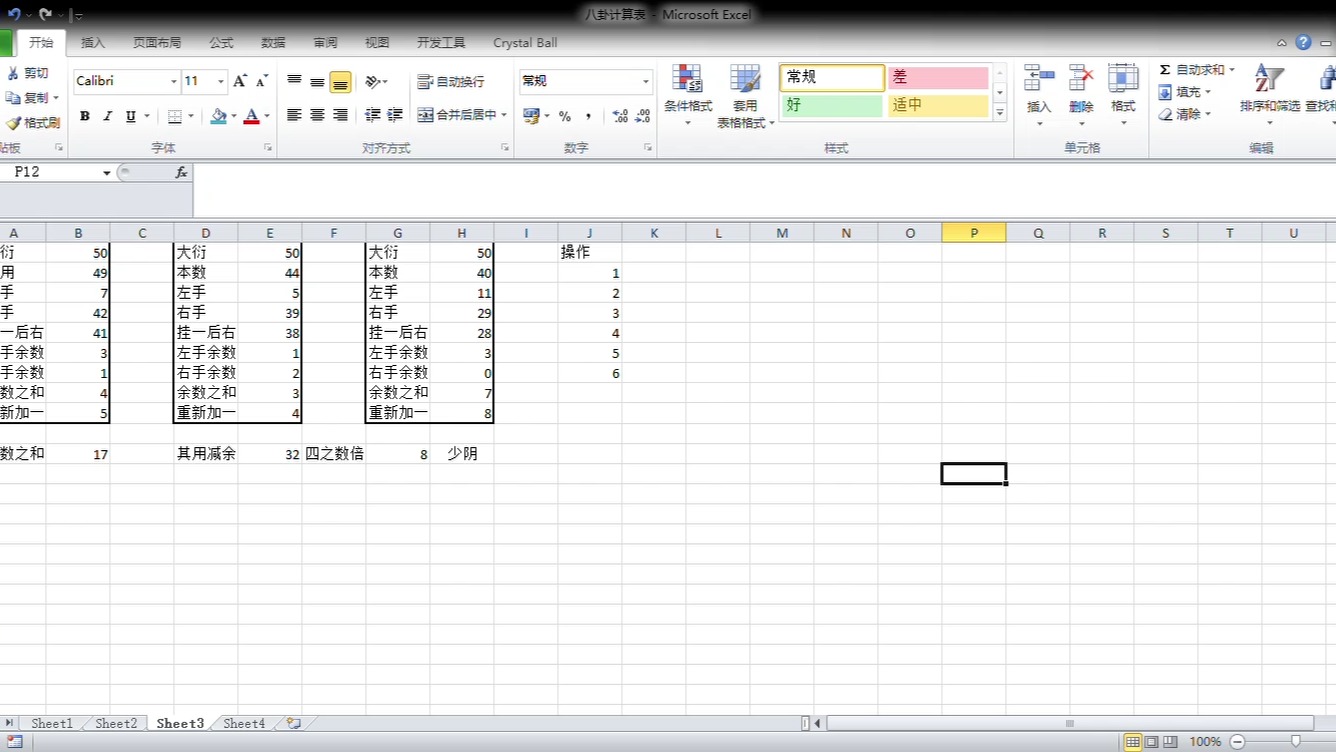Toggle italic formatting
Image resolution: width=1336 pixels, height=752 pixels.
click(x=108, y=116)
